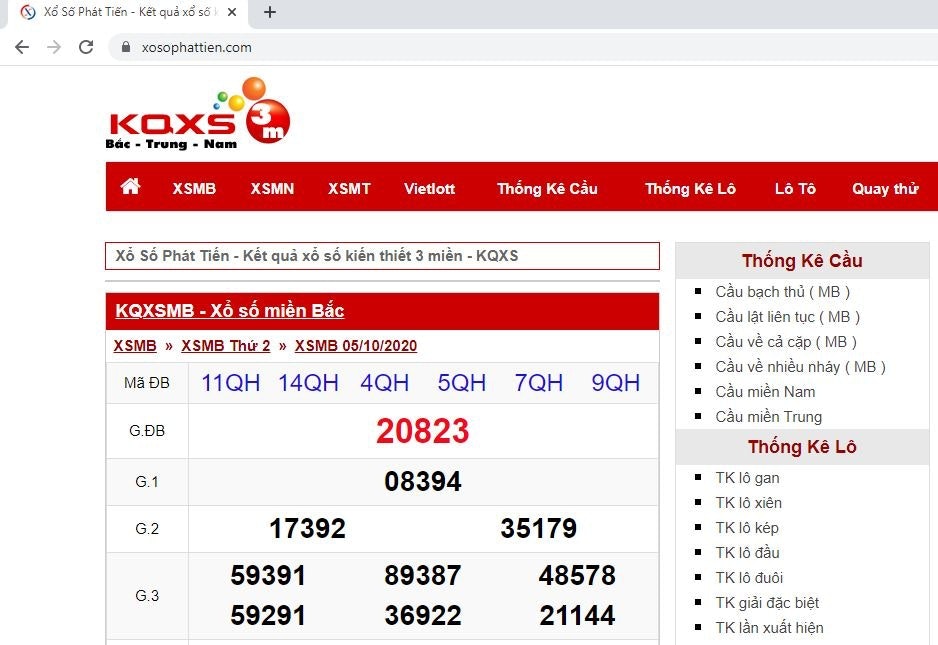Viewport: 938px width, 645px height.
Task: Open Cầu bạch thủ ( MB ) link
Action: coord(782,292)
